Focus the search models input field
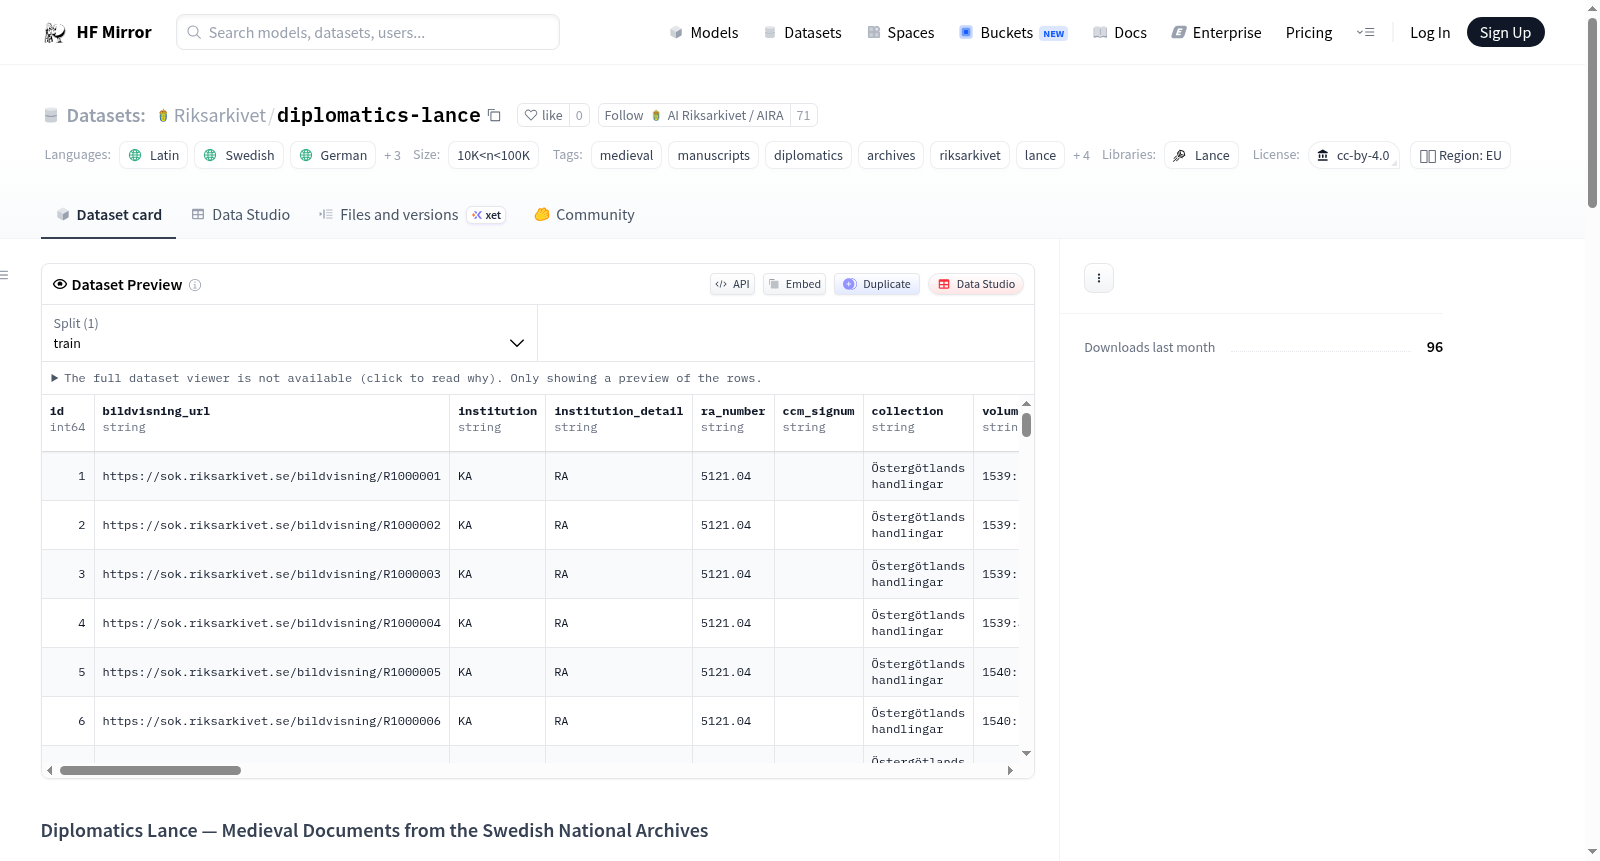This screenshot has height=861, width=1600. point(368,32)
